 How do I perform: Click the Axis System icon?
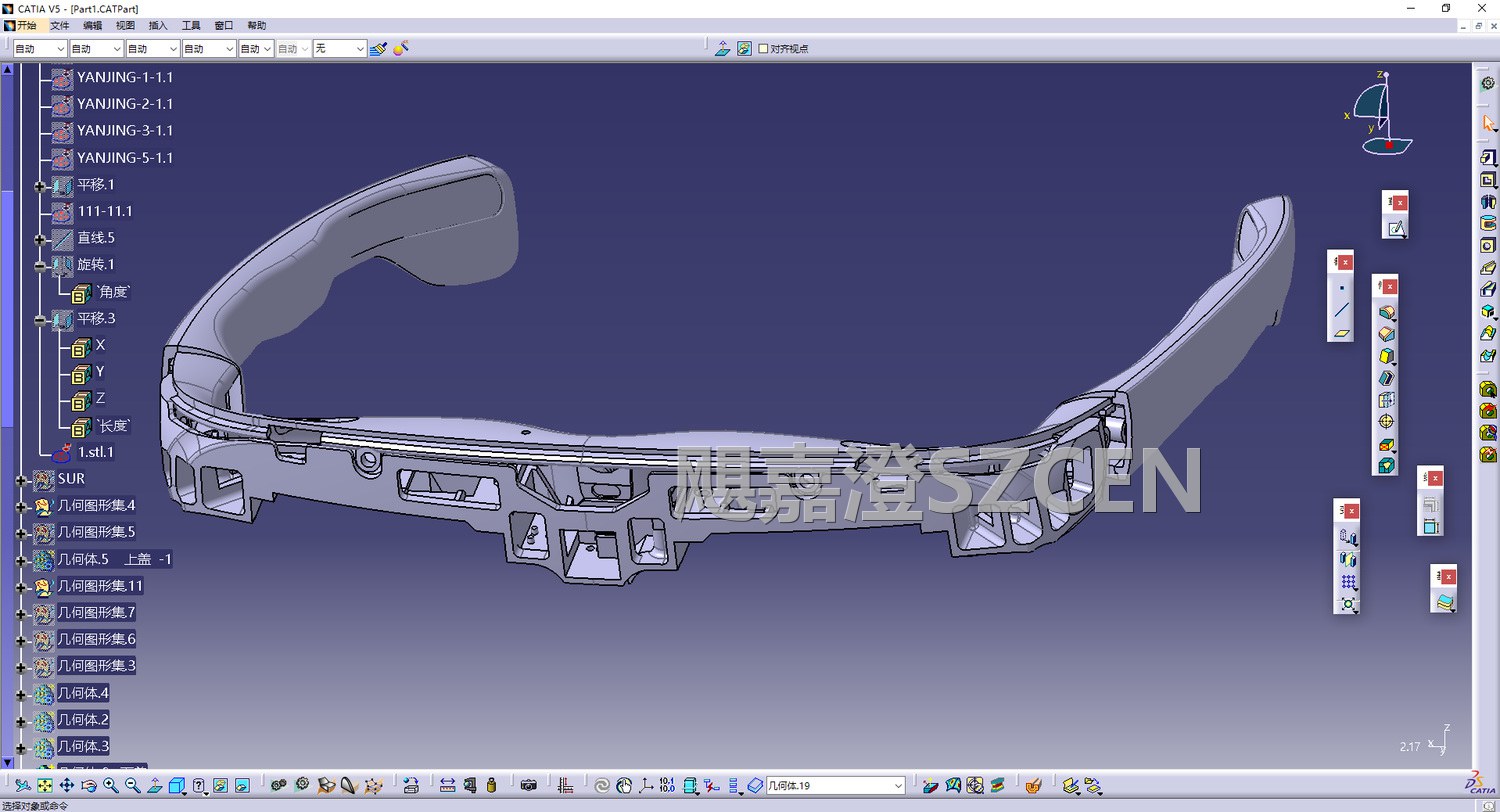[646, 786]
